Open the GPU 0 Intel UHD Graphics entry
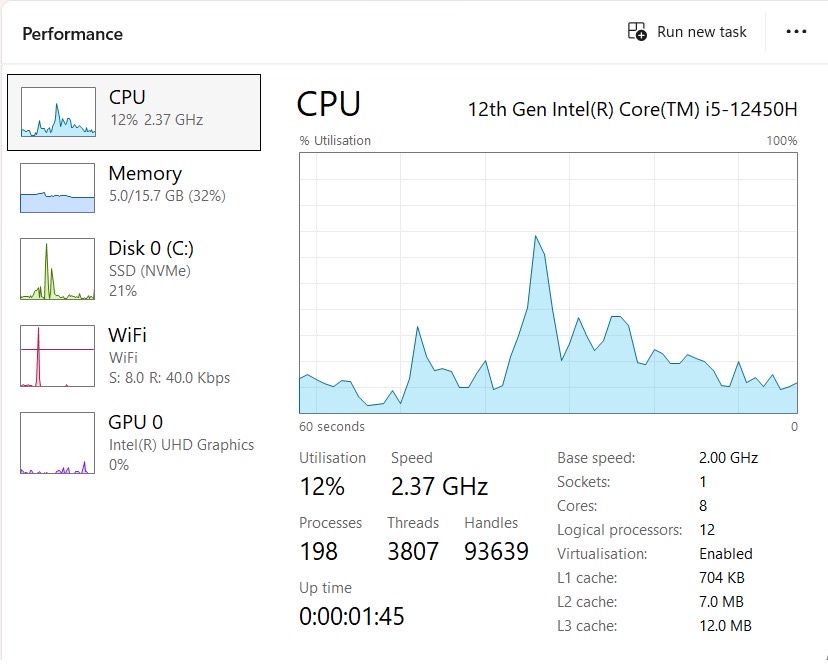 click(x=181, y=444)
